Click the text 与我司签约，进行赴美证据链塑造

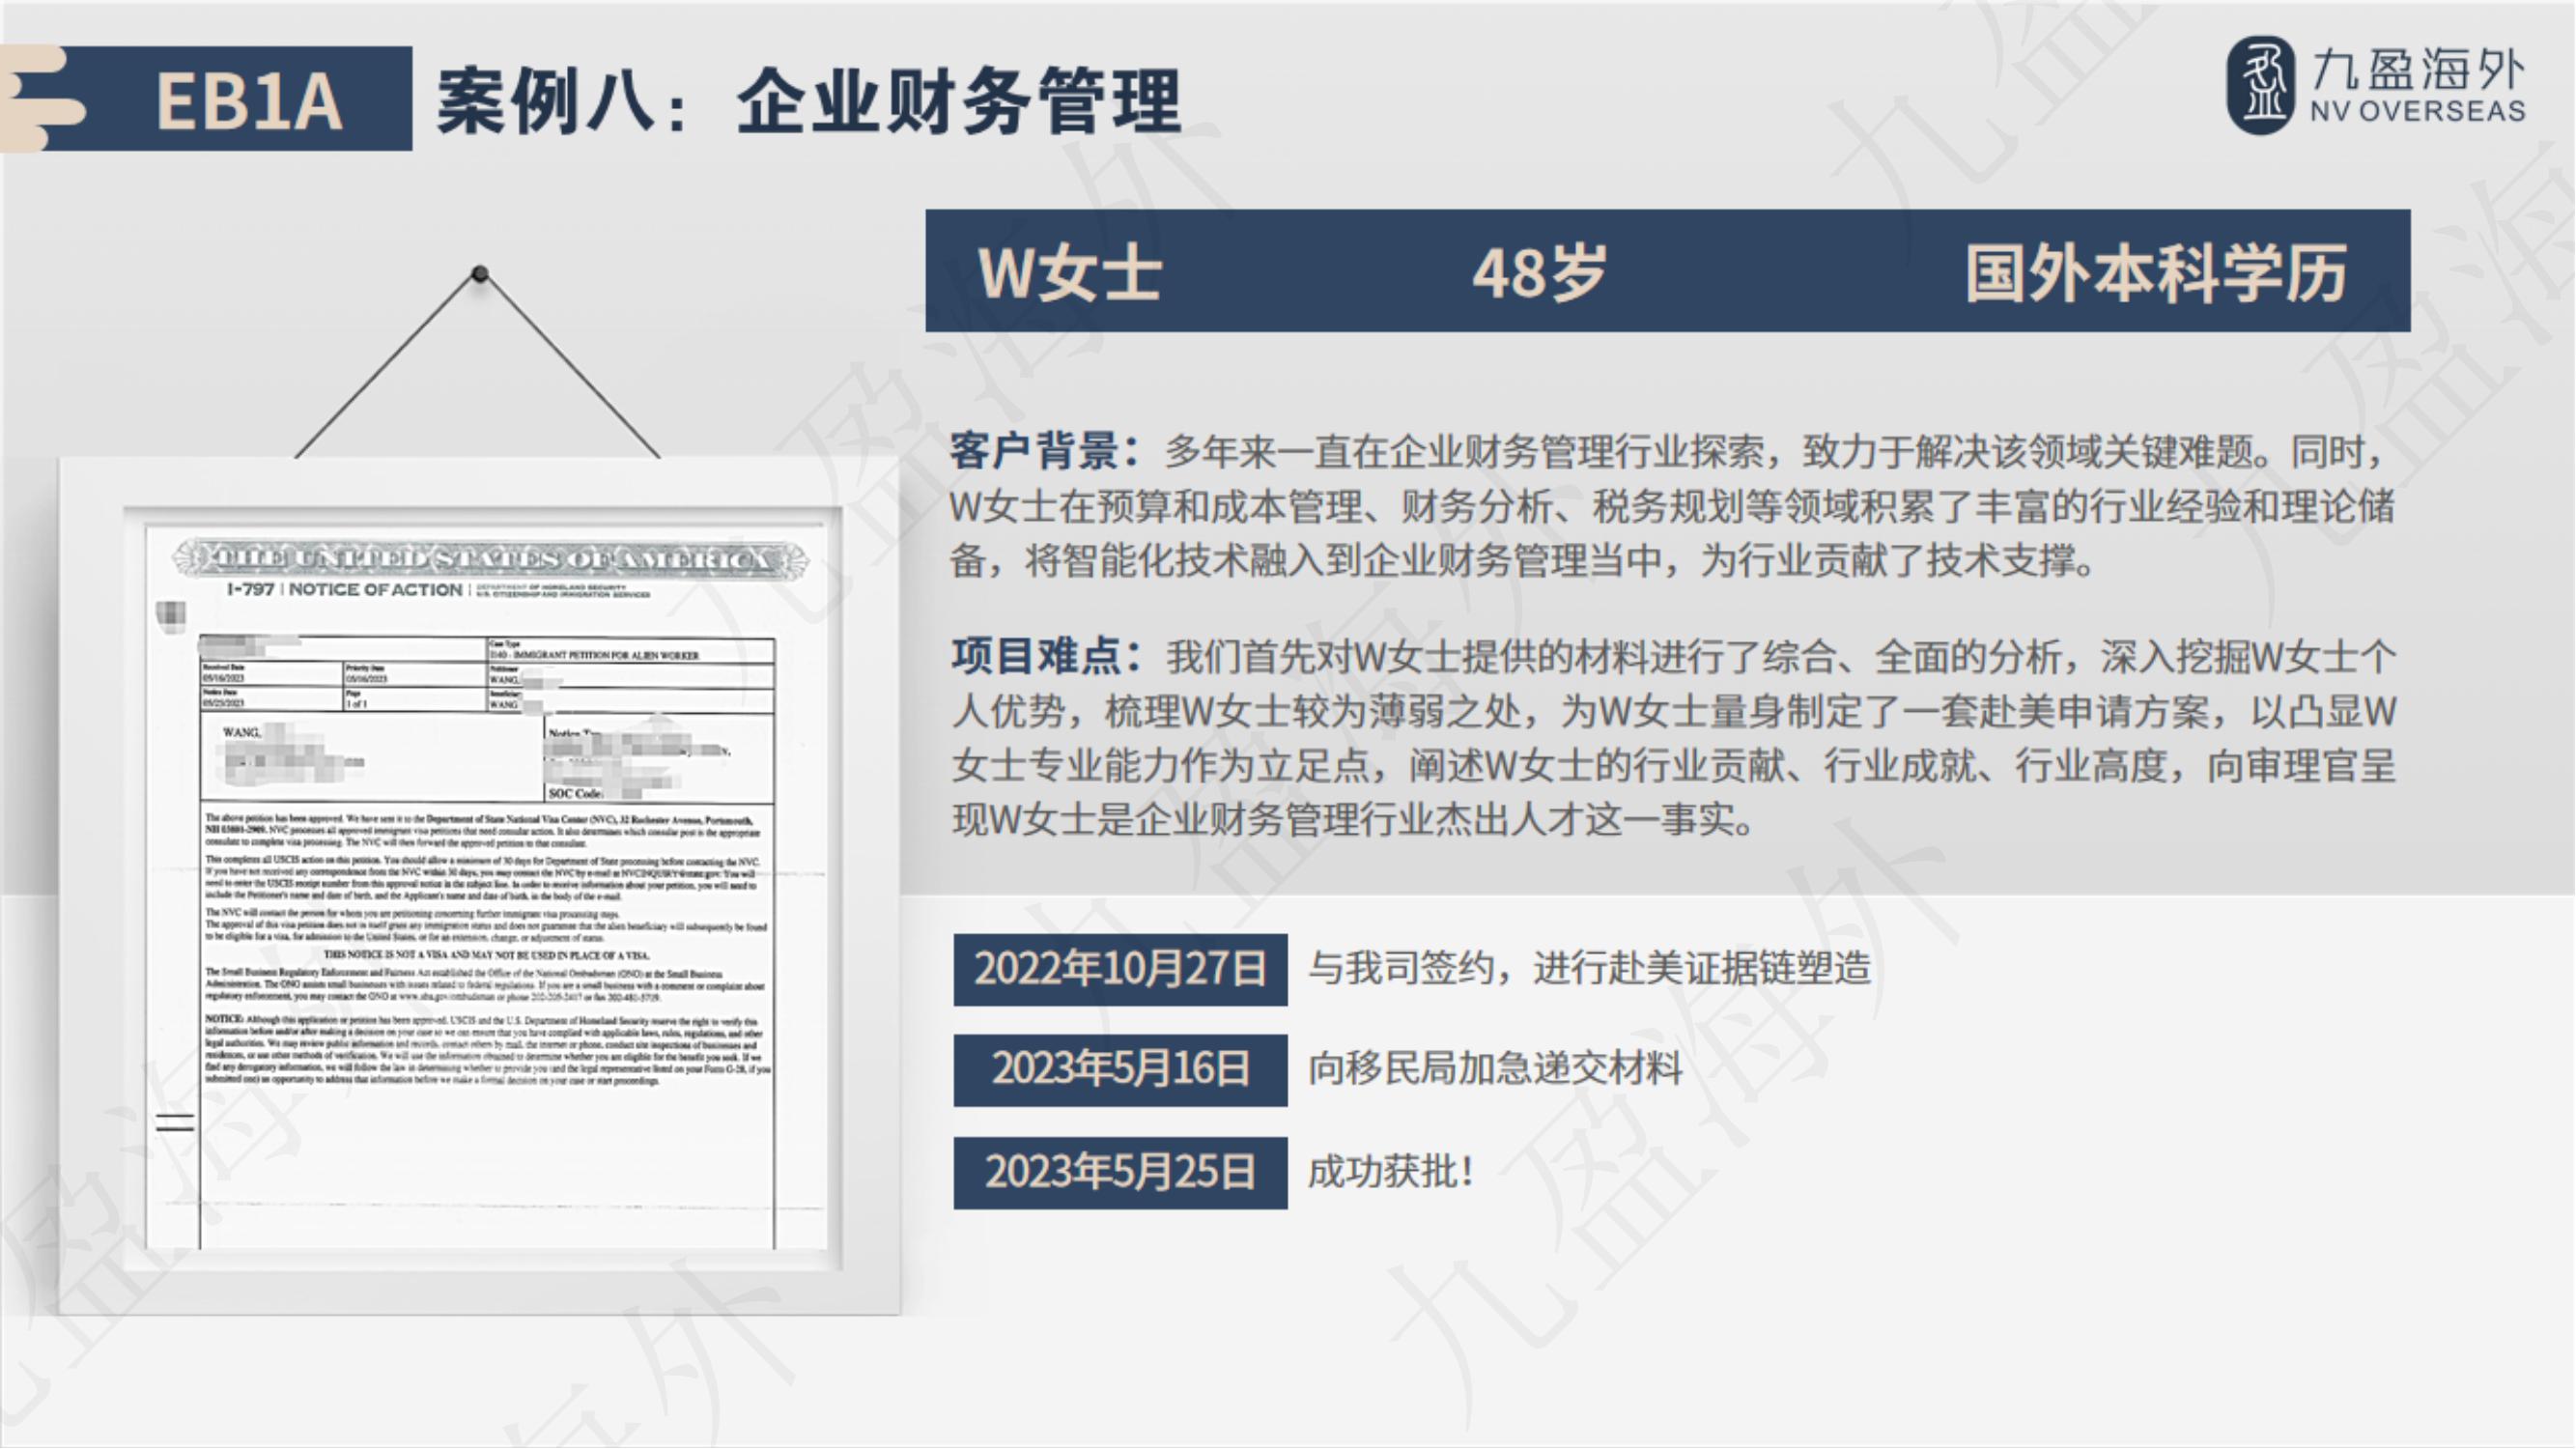coord(1589,968)
